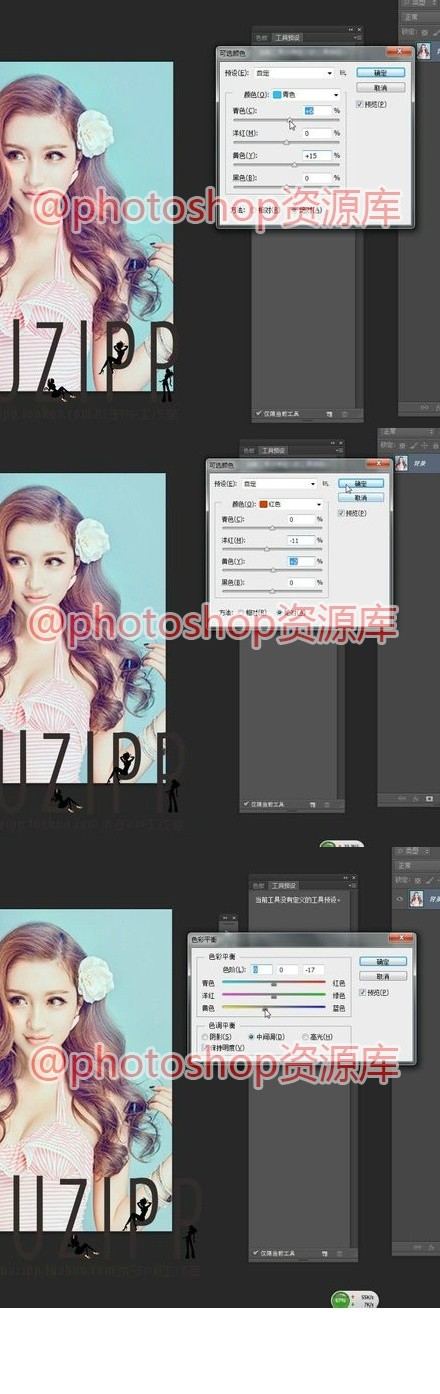Open 预设 preset dropdown in Cyan Selective Color dialog

(294, 73)
